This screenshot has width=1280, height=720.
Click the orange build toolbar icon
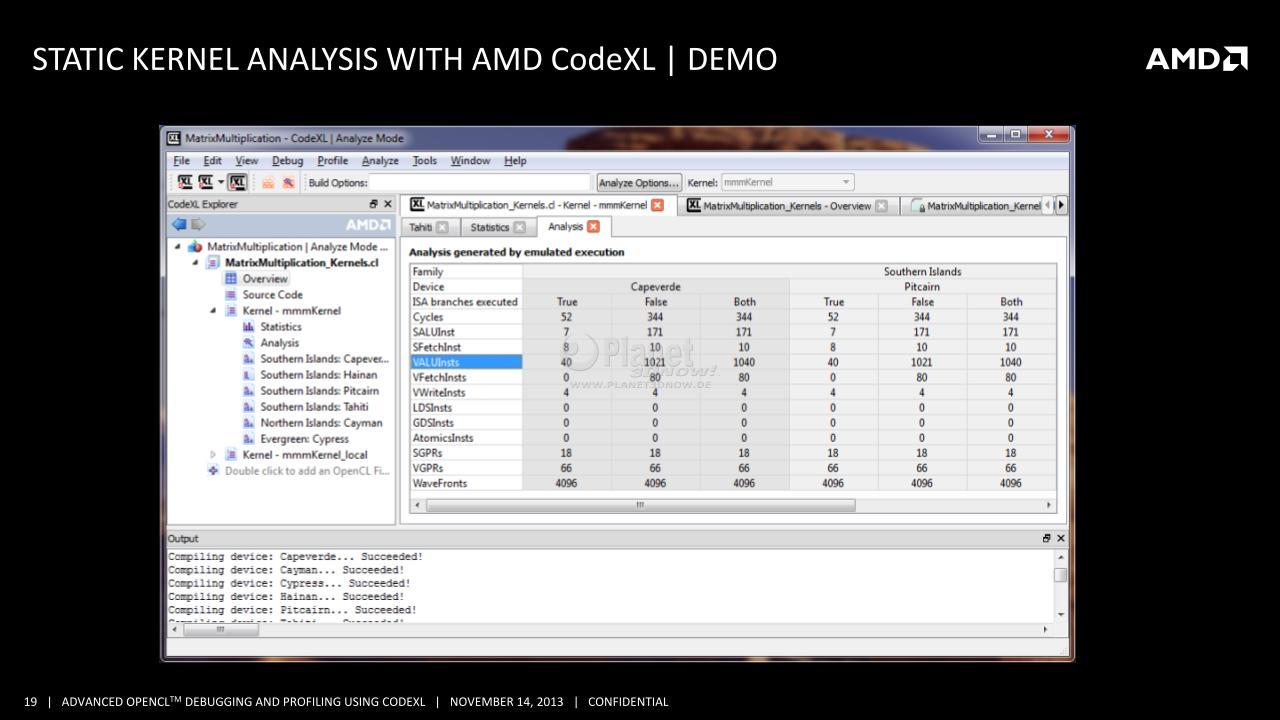268,182
